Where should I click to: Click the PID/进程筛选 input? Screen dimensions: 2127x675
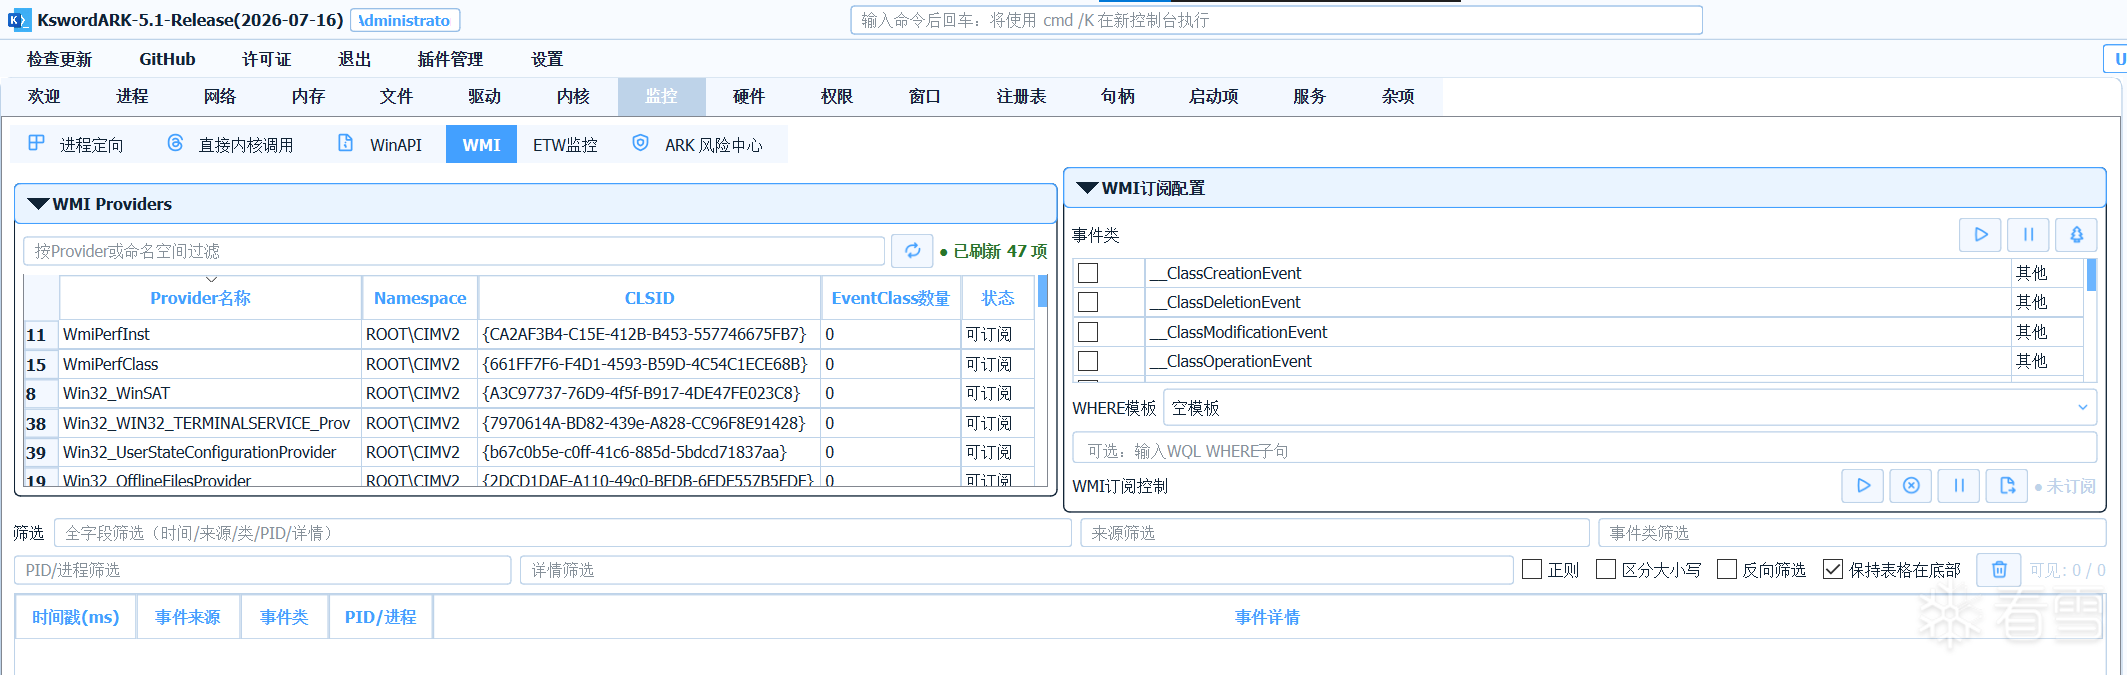263,570
